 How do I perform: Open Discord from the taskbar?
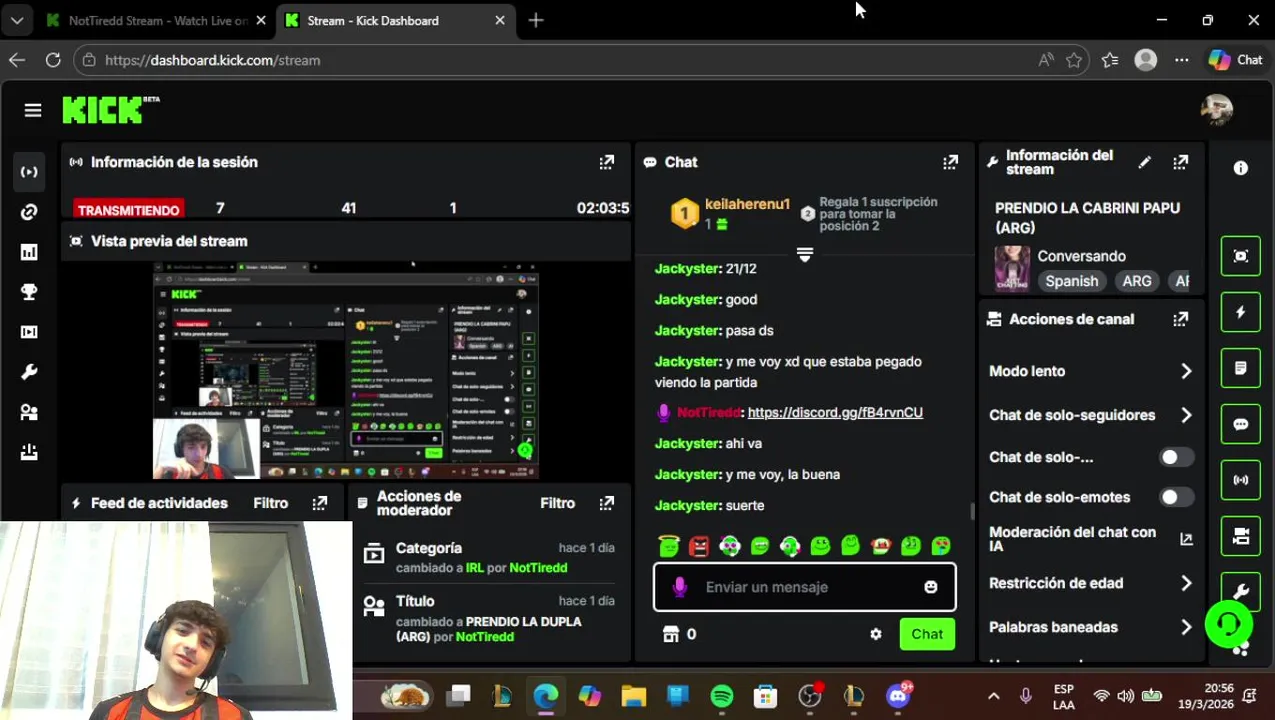(898, 696)
